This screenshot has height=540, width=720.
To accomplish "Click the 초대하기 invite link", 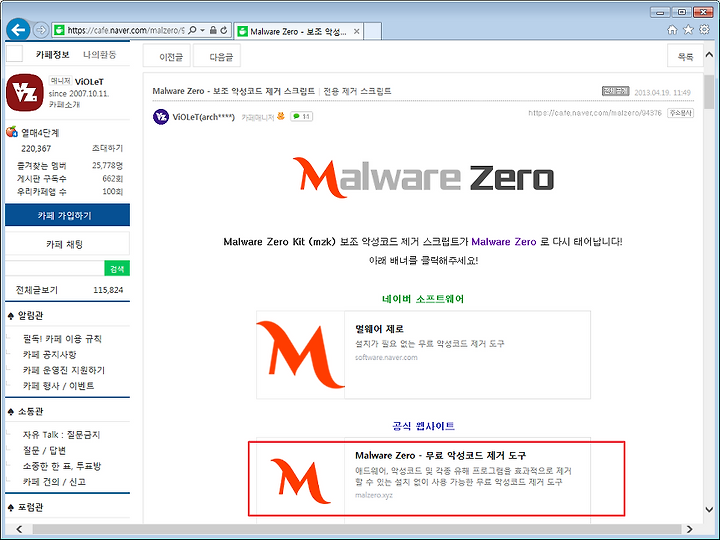I will (x=107, y=148).
